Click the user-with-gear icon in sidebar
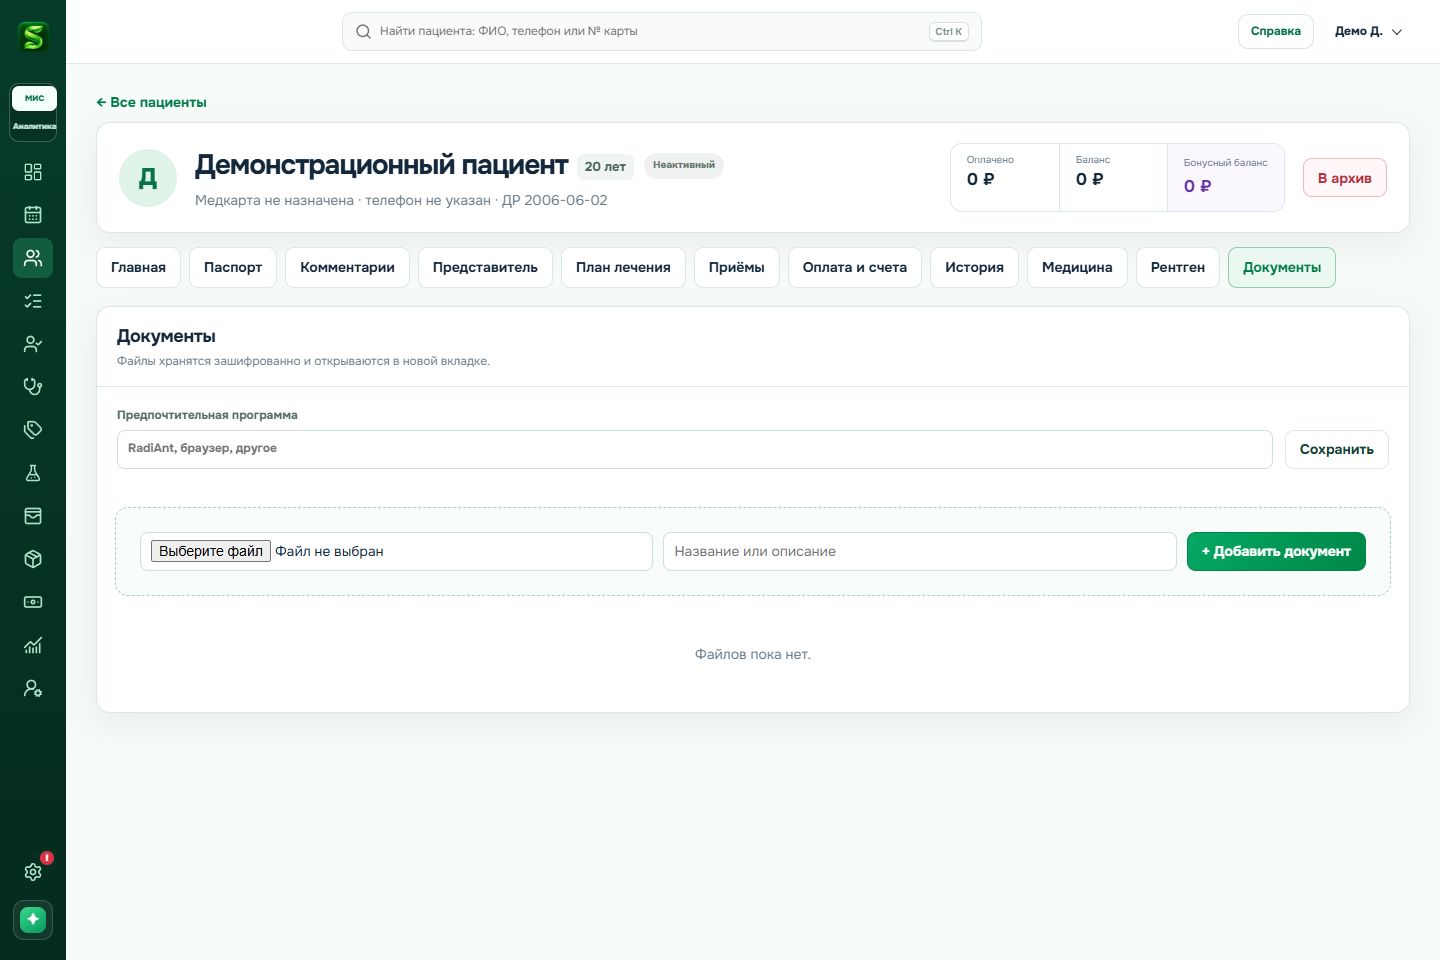The image size is (1440, 960). tap(33, 688)
